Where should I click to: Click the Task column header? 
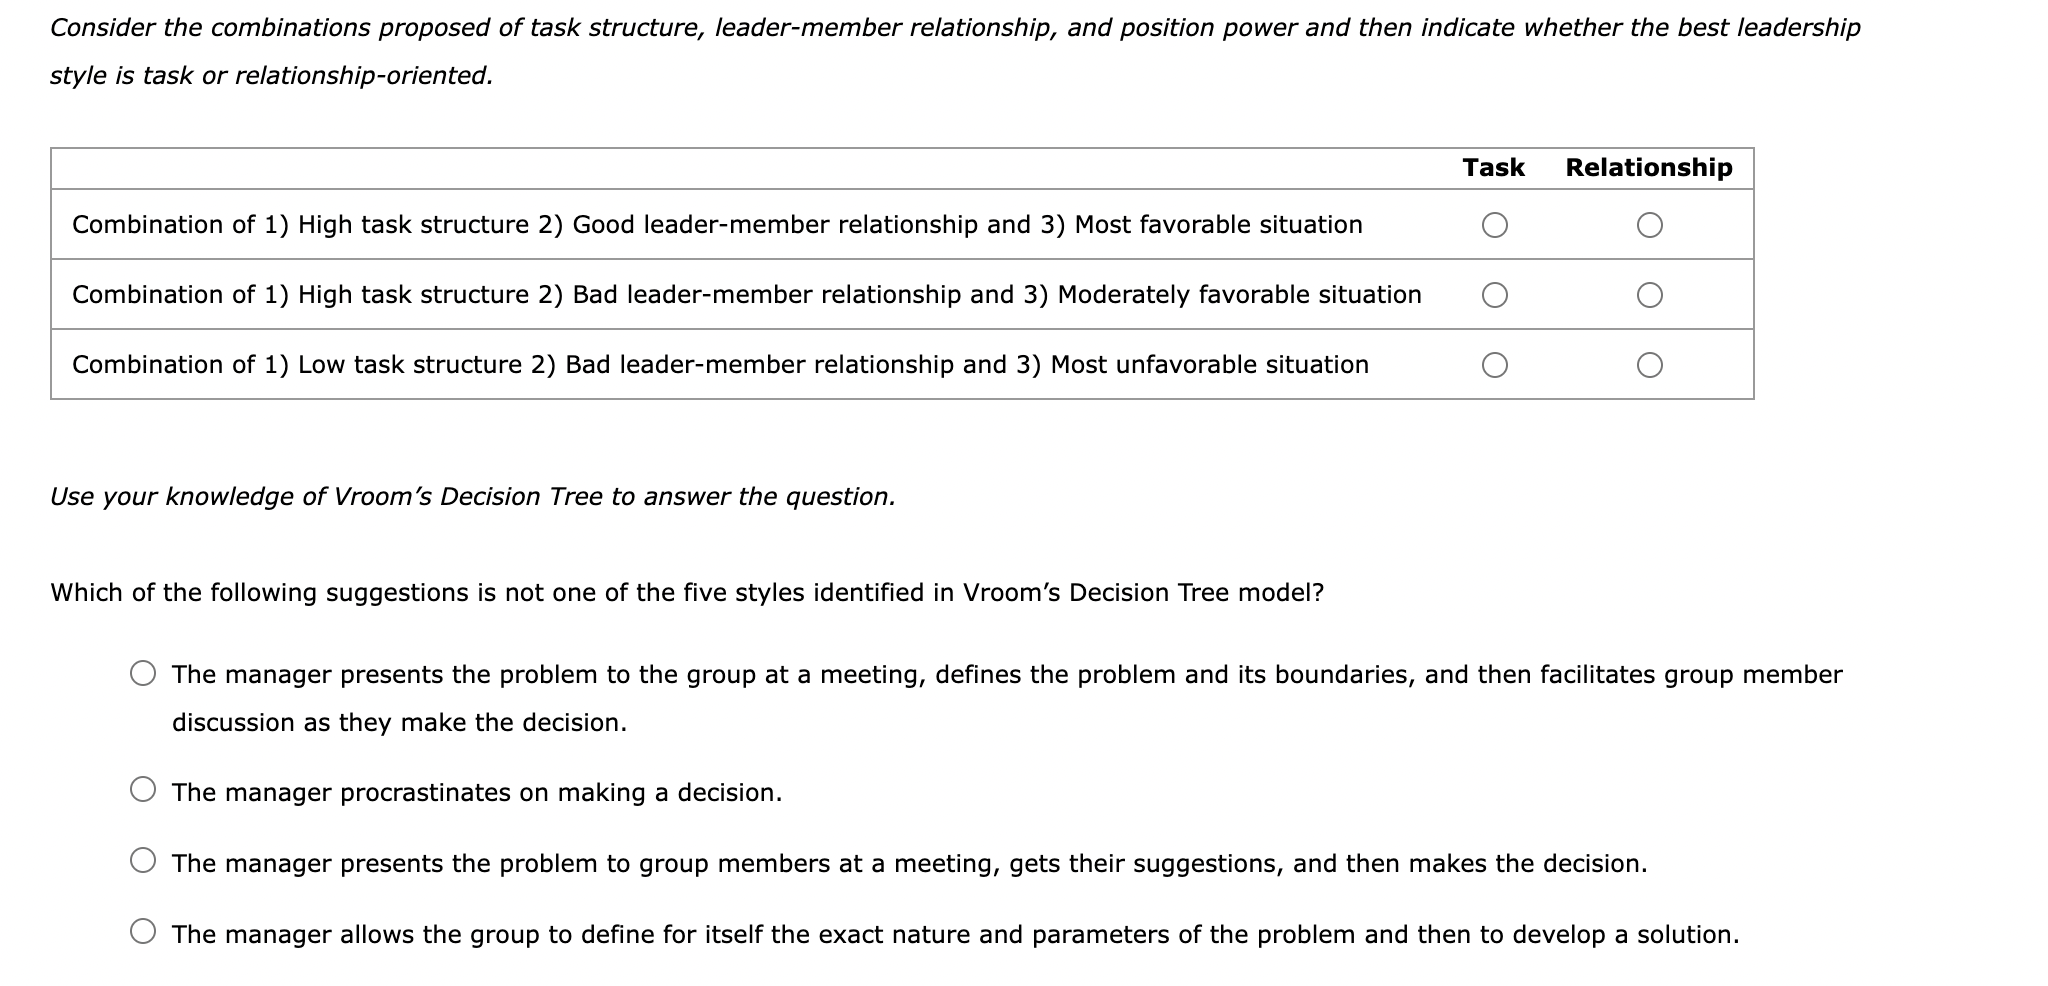pos(1492,167)
